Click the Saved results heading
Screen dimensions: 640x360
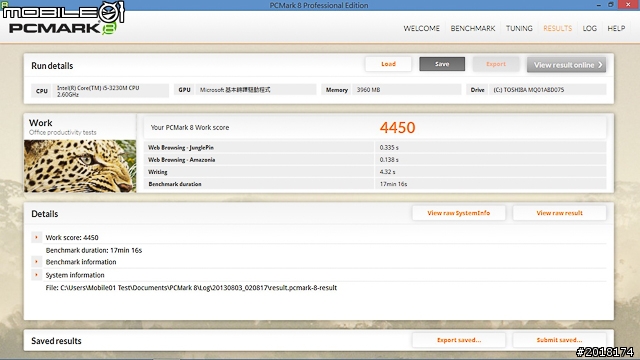point(56,341)
